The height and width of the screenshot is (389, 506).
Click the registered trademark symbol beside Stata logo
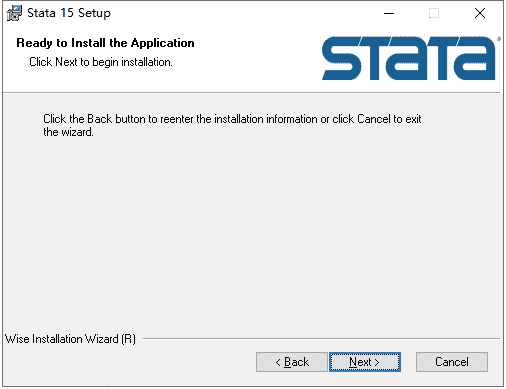[498, 39]
